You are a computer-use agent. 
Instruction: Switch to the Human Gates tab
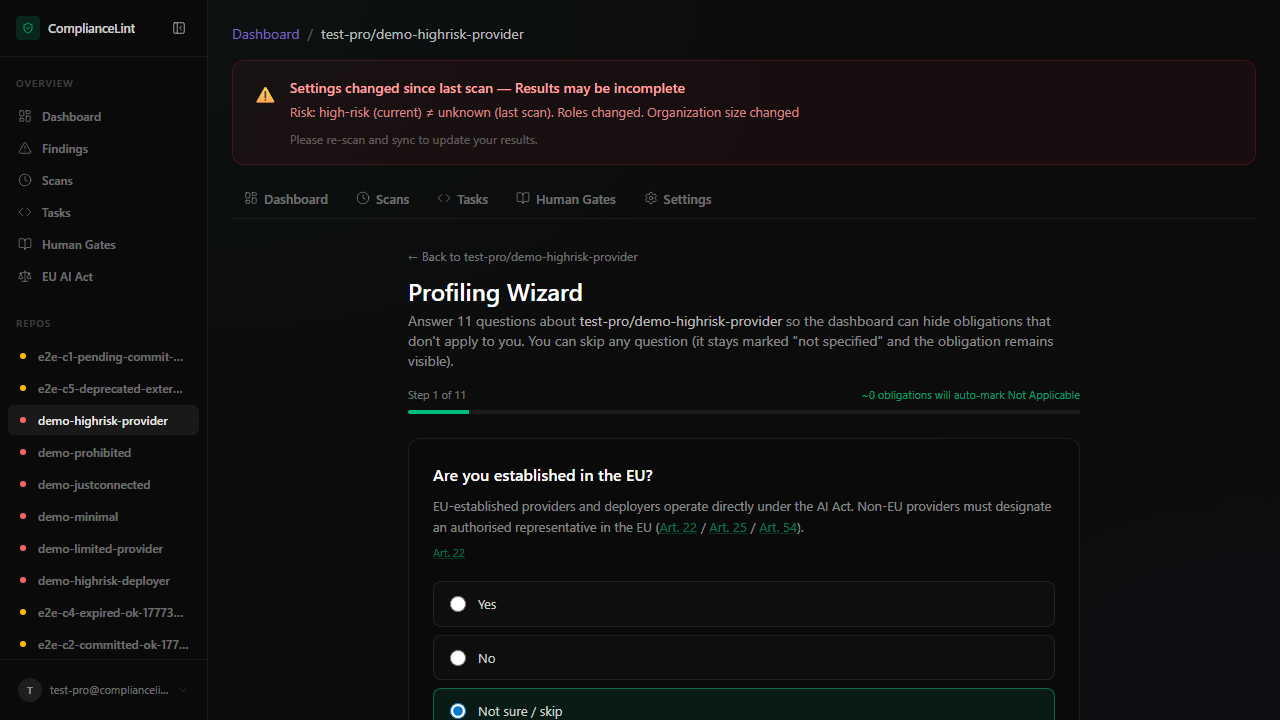(566, 199)
